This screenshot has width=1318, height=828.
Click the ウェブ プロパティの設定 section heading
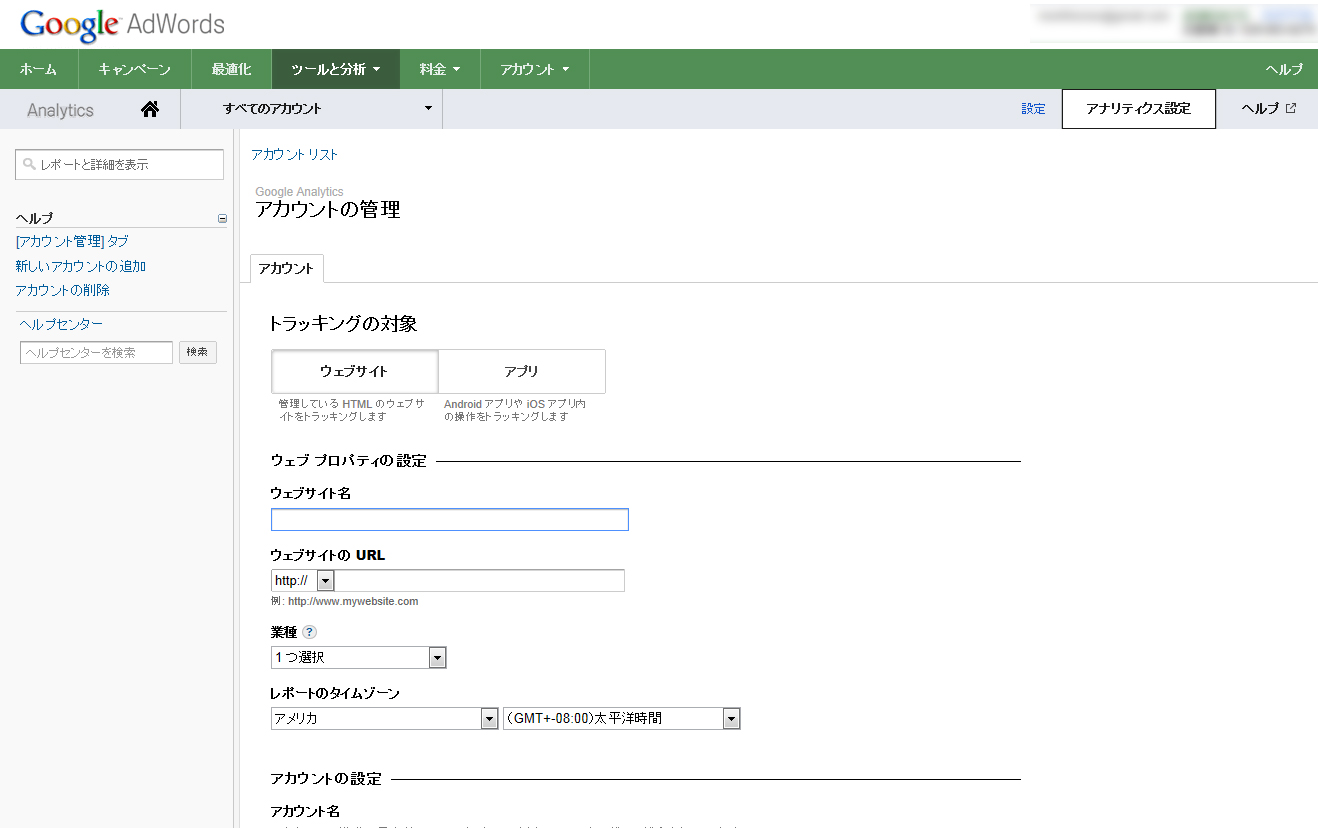(x=348, y=461)
